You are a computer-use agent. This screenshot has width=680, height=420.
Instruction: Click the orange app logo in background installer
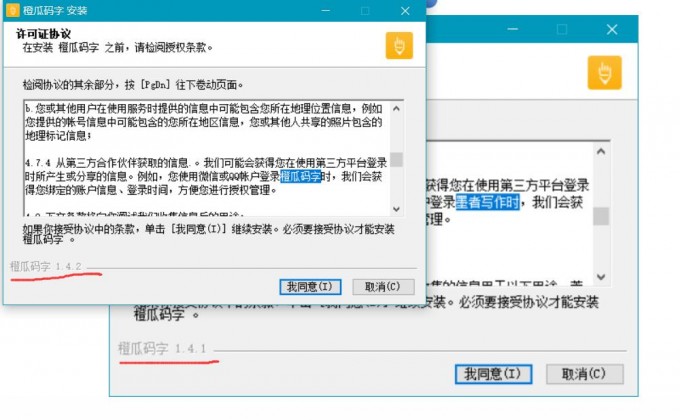(604, 72)
